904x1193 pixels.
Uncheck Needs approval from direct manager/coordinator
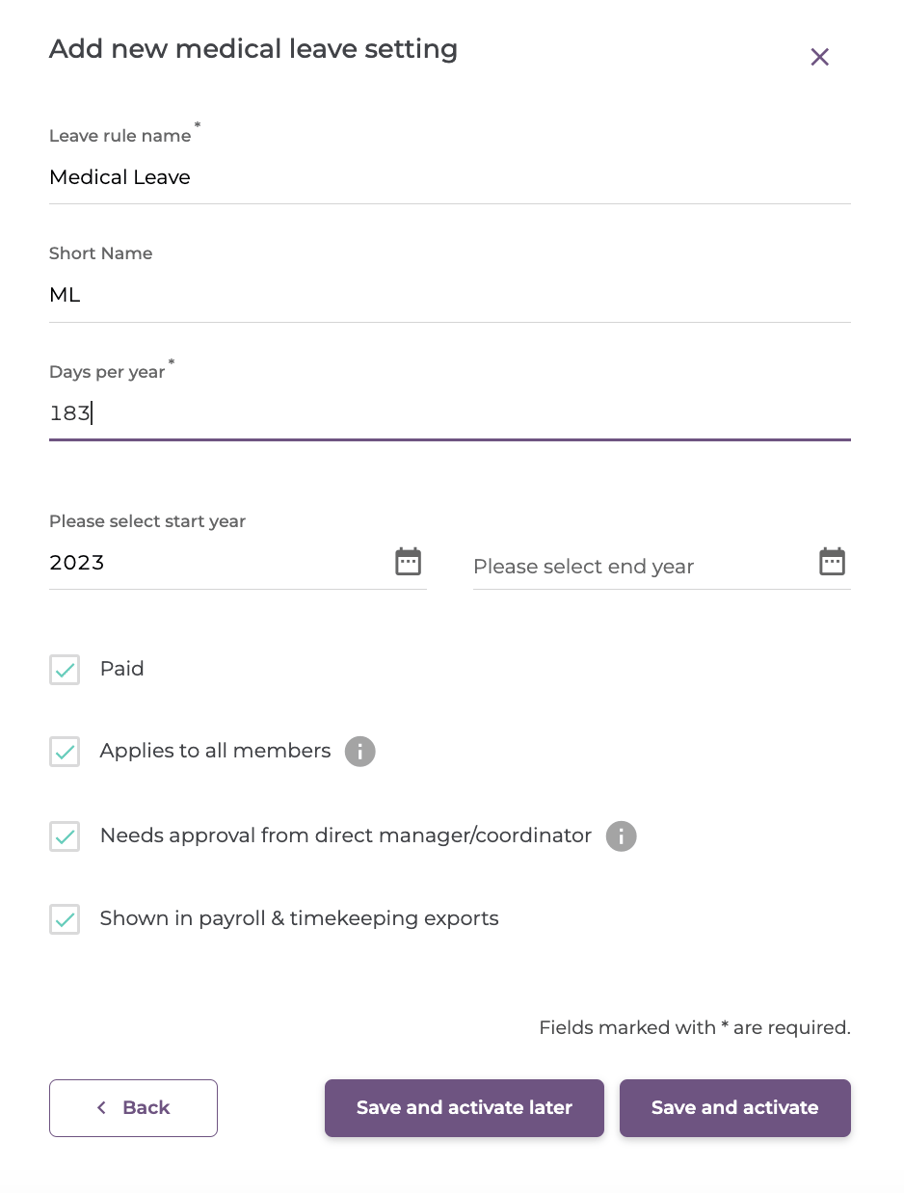coord(63,836)
